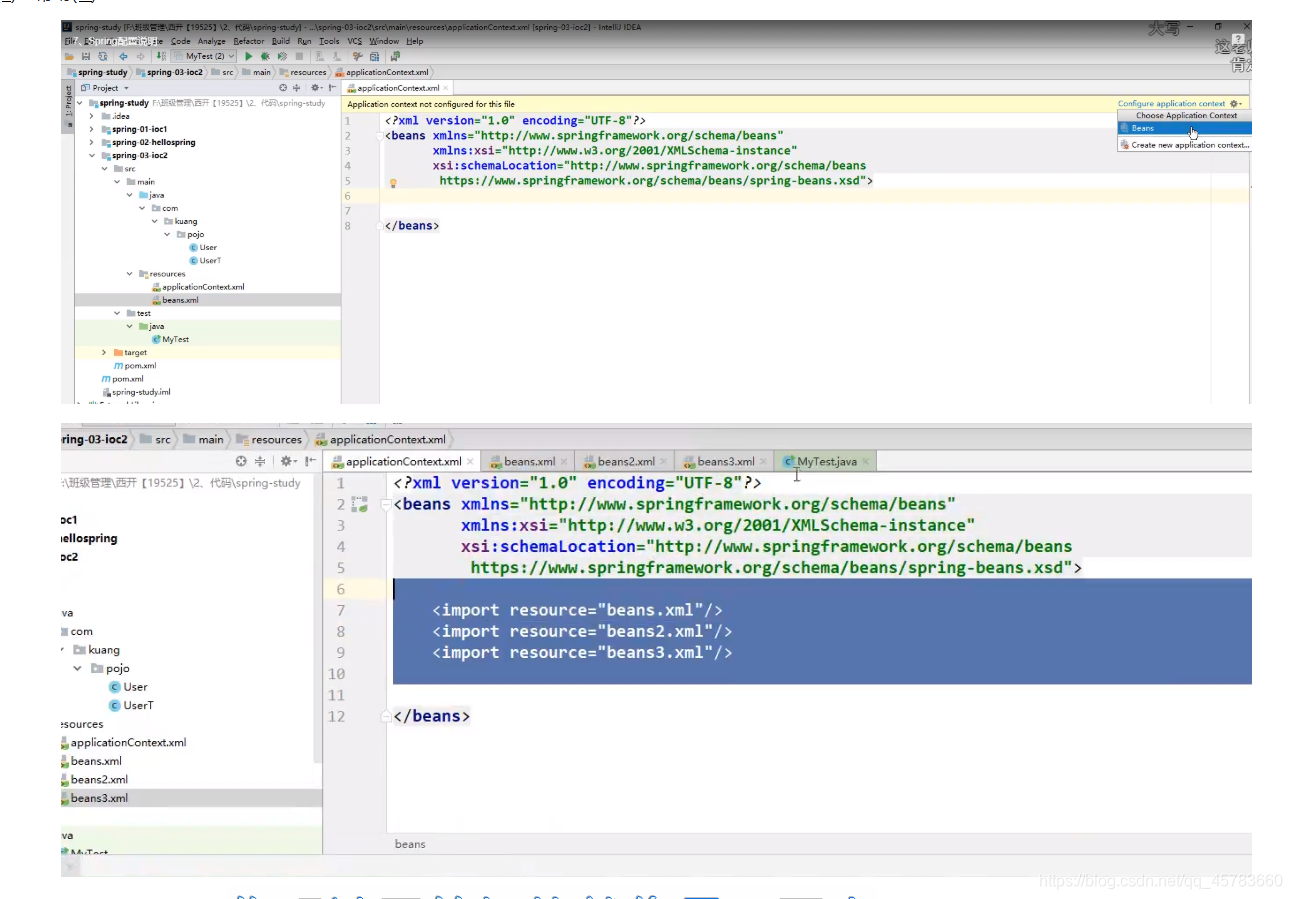Click the collapse-all icon in lower Project panel
This screenshot has width=1292, height=899.
(260, 461)
